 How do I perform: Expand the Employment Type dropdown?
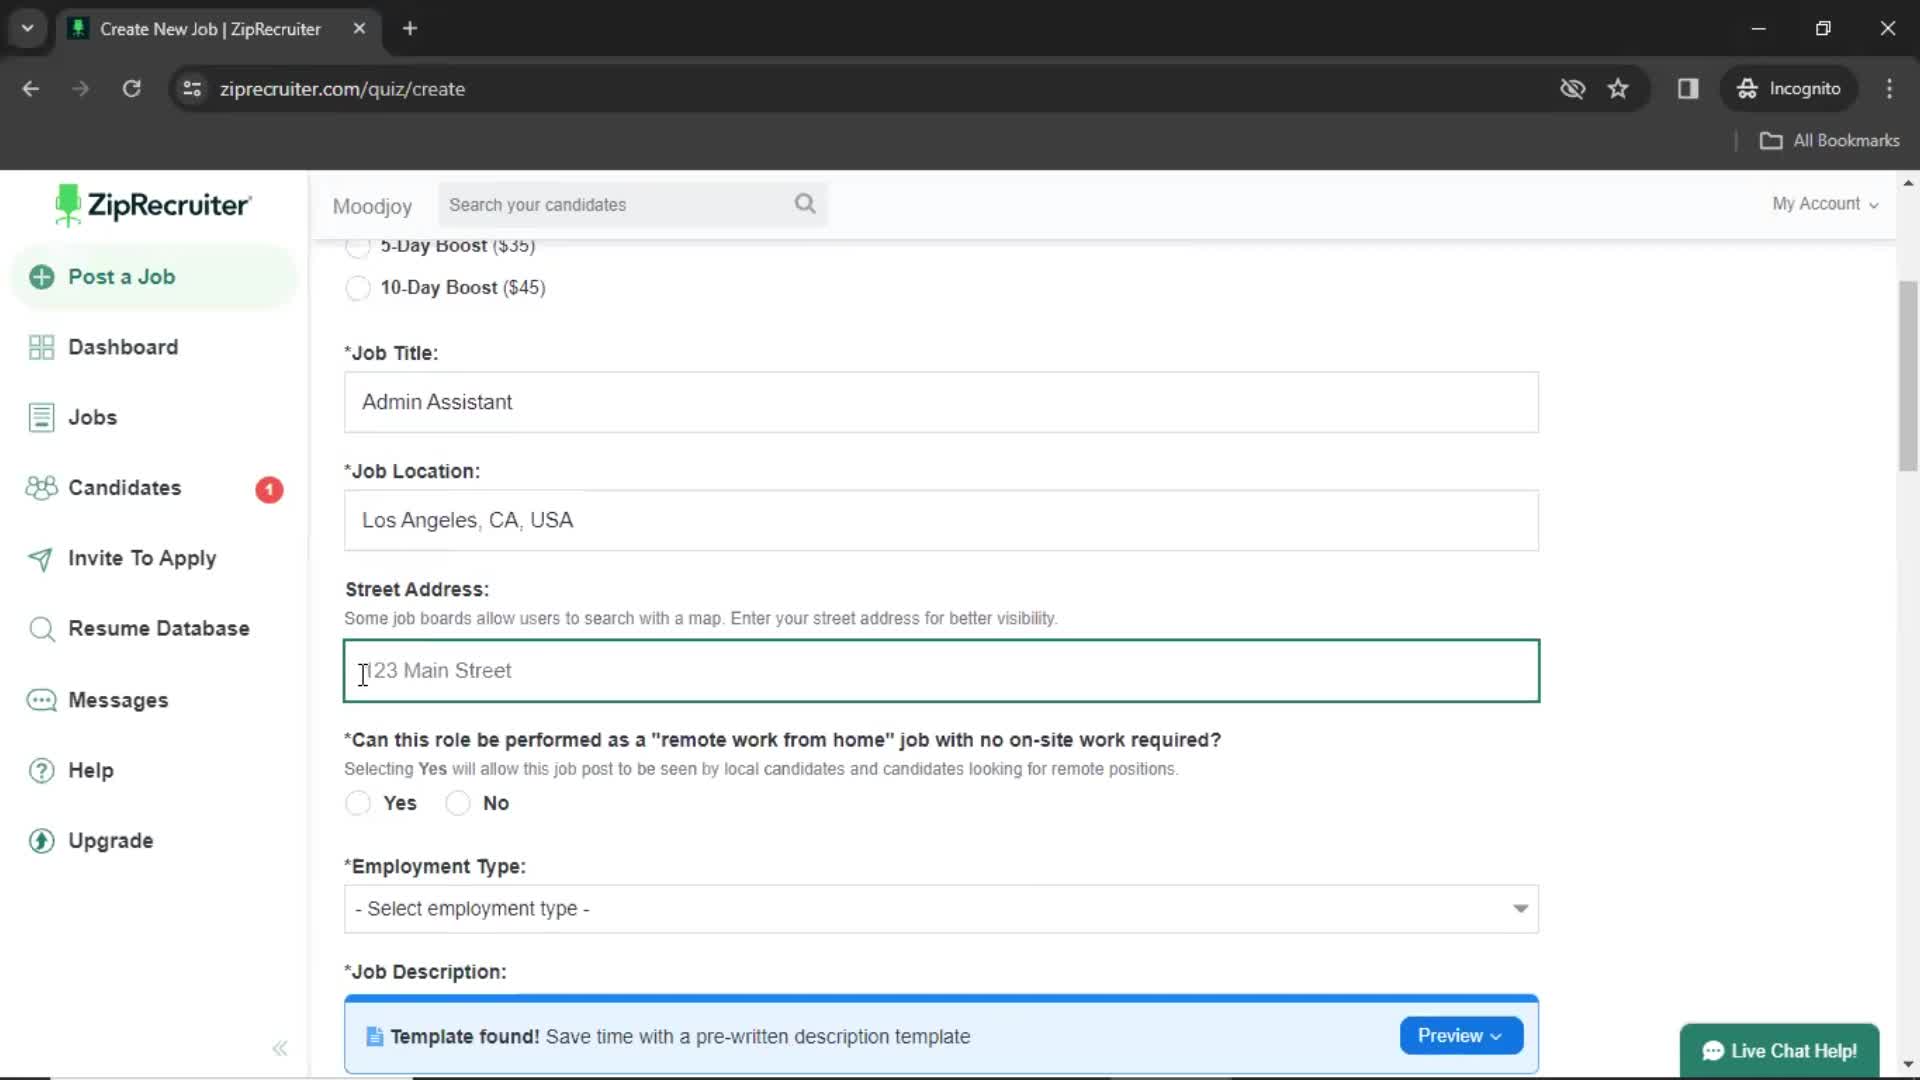pyautogui.click(x=940, y=907)
